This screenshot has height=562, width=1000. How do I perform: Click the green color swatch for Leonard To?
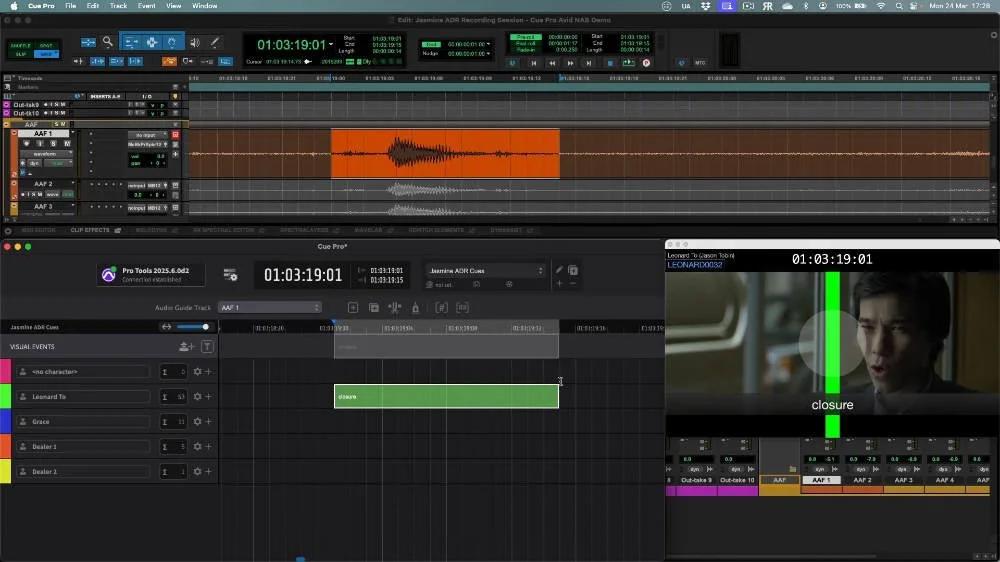coord(6,396)
